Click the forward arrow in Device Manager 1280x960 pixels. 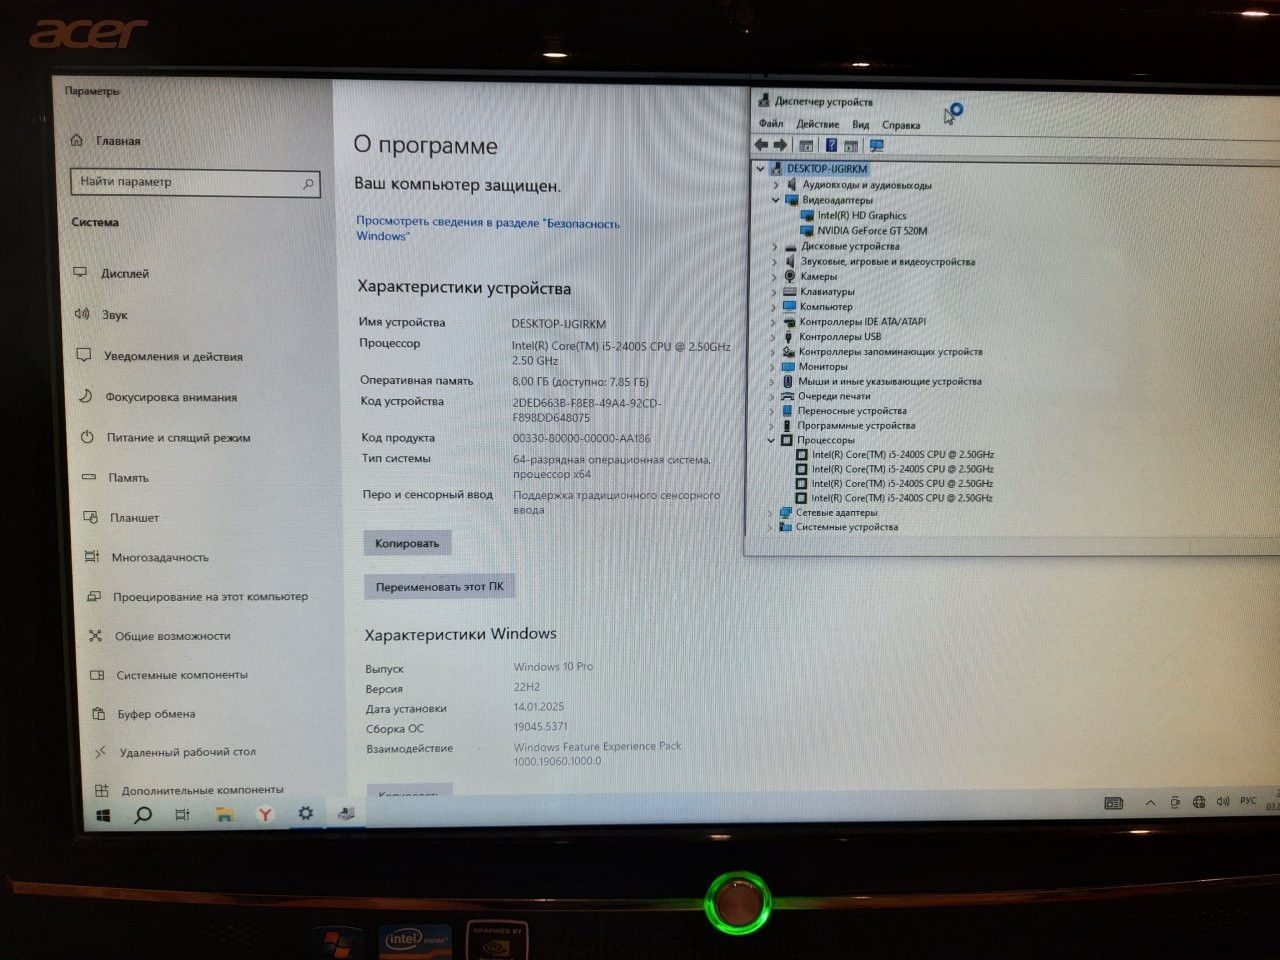pyautogui.click(x=780, y=145)
